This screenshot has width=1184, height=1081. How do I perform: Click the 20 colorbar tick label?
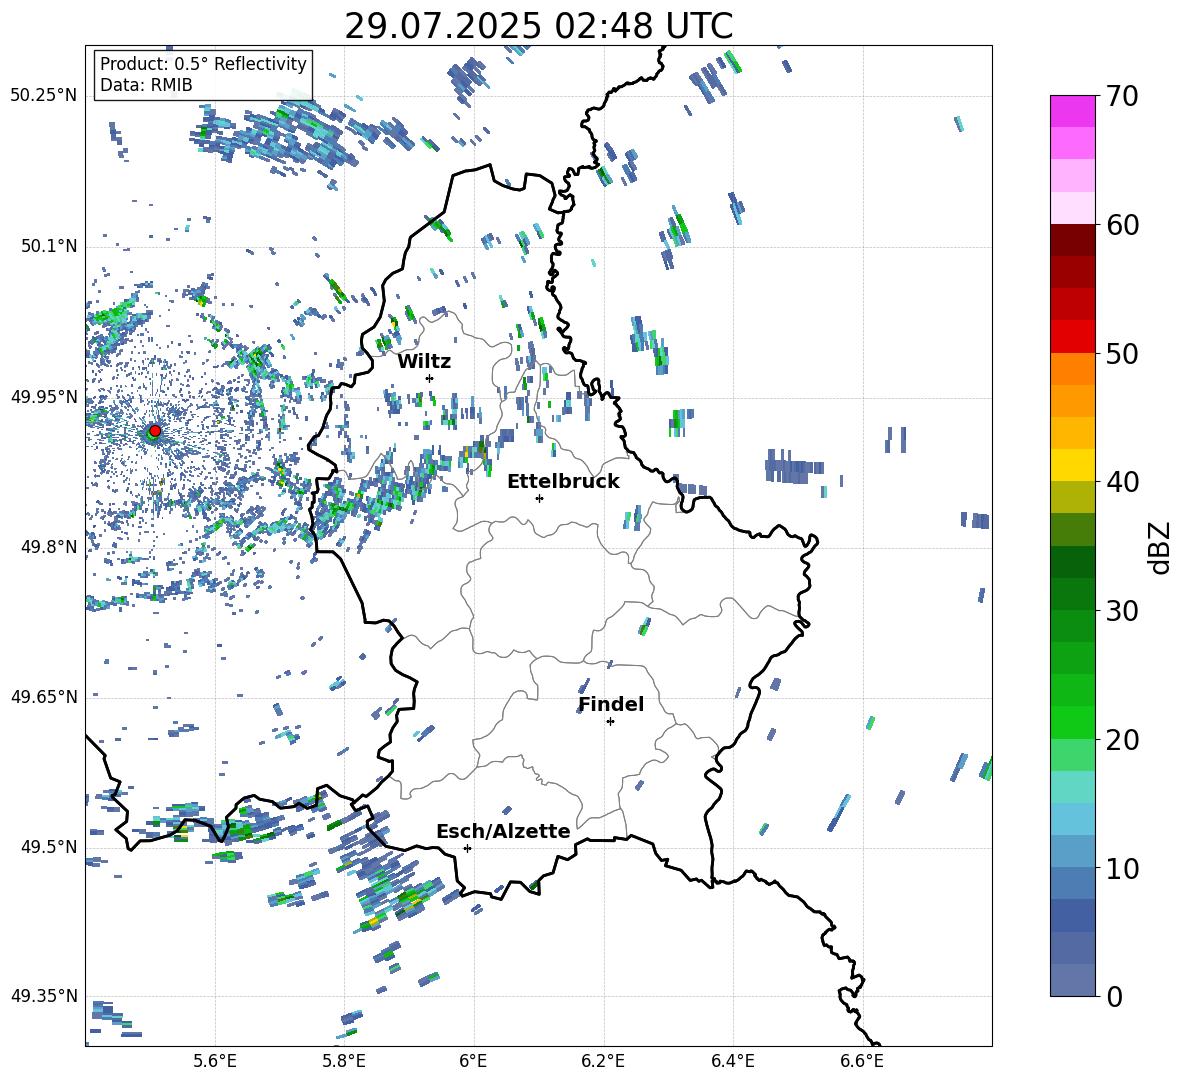pyautogui.click(x=1122, y=739)
